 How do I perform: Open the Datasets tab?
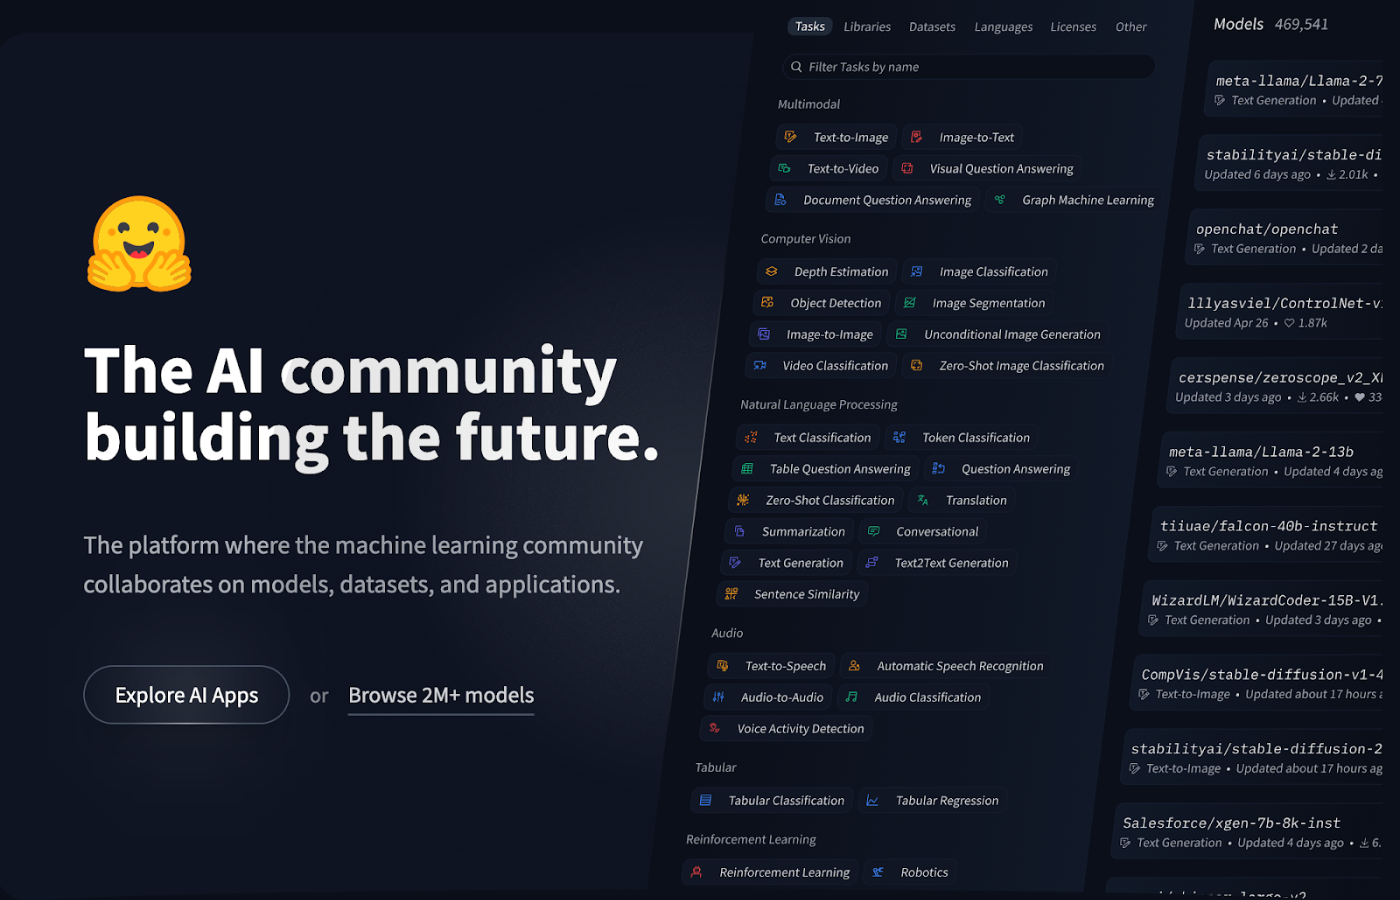(932, 27)
